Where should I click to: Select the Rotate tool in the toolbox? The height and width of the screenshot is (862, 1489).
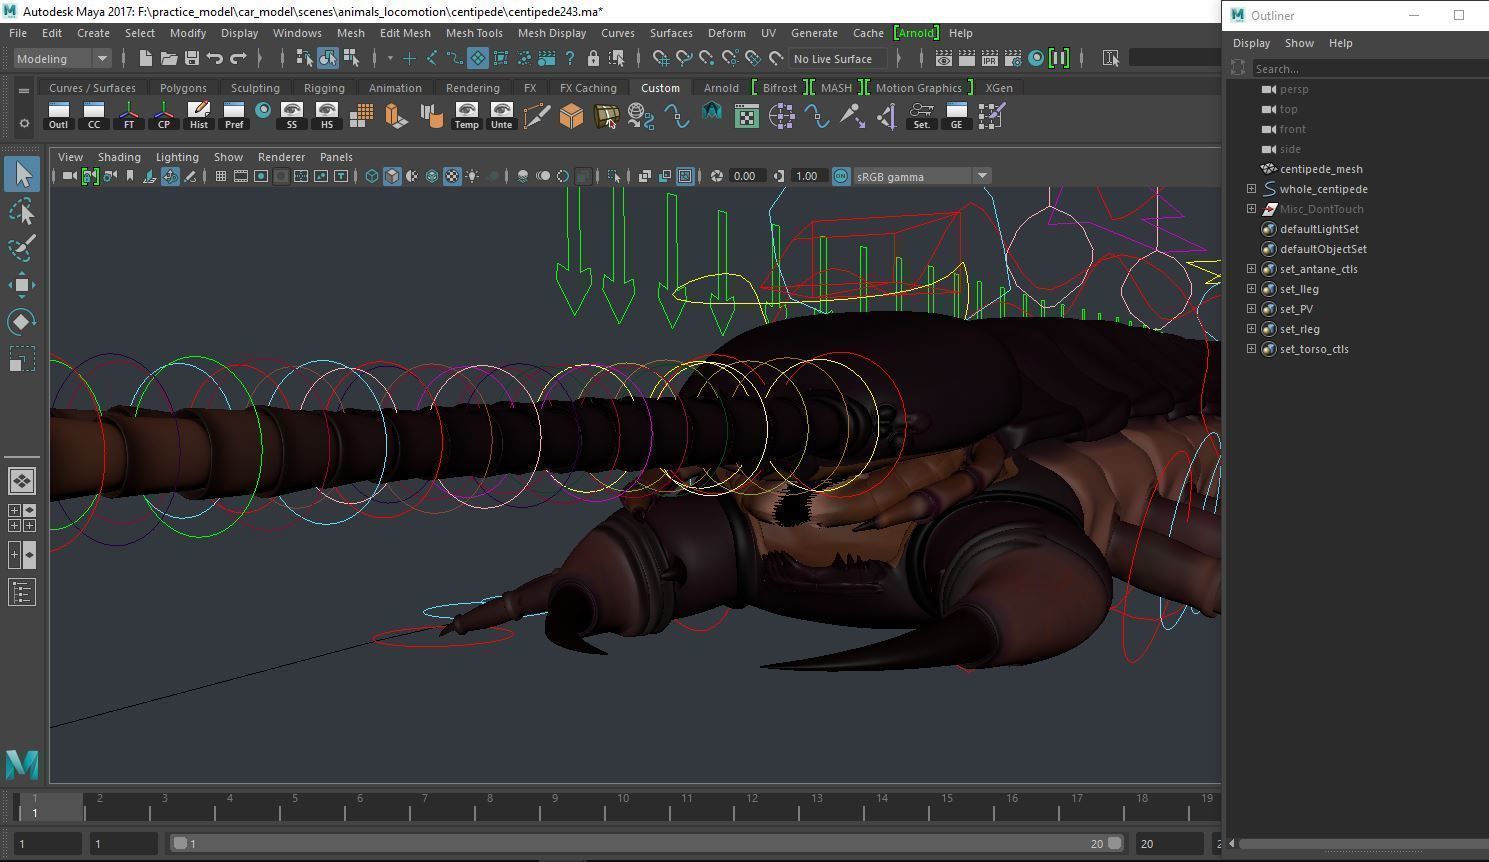coord(22,322)
